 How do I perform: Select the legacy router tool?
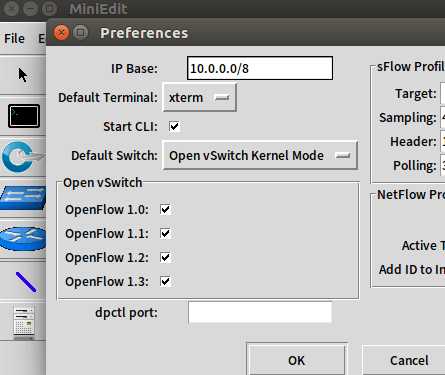pyautogui.click(x=23, y=239)
